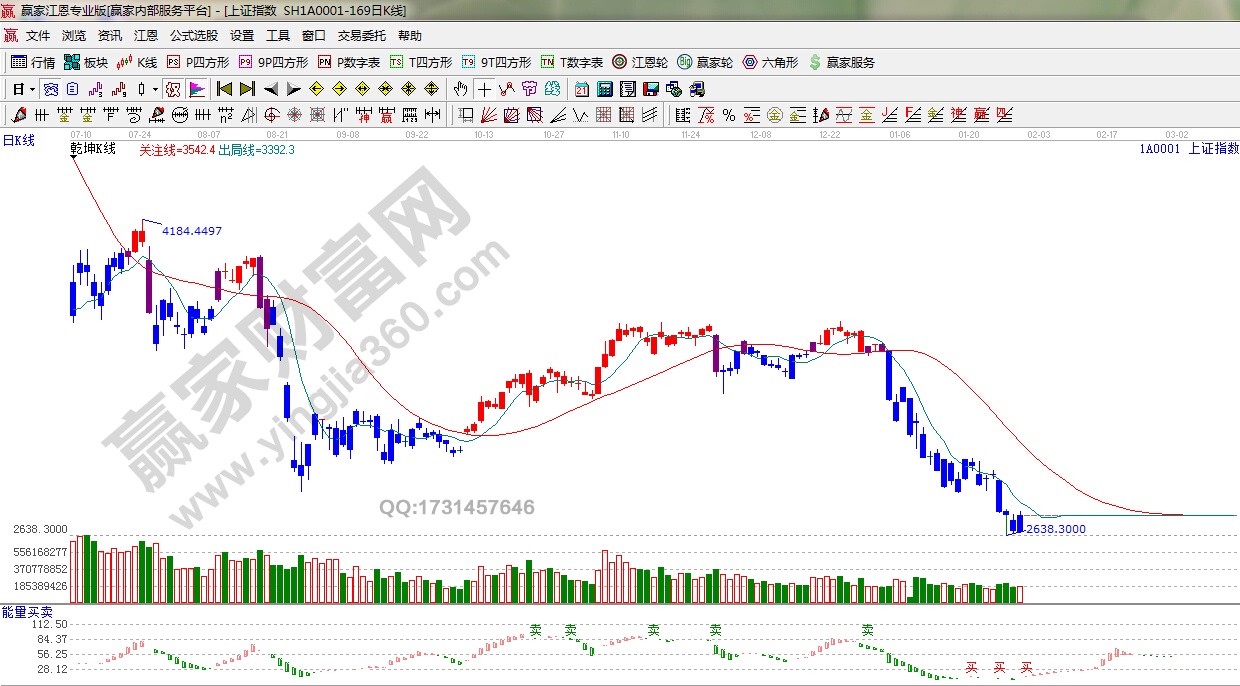Click the calendar date icon
The height and width of the screenshot is (686, 1240).
pos(581,89)
